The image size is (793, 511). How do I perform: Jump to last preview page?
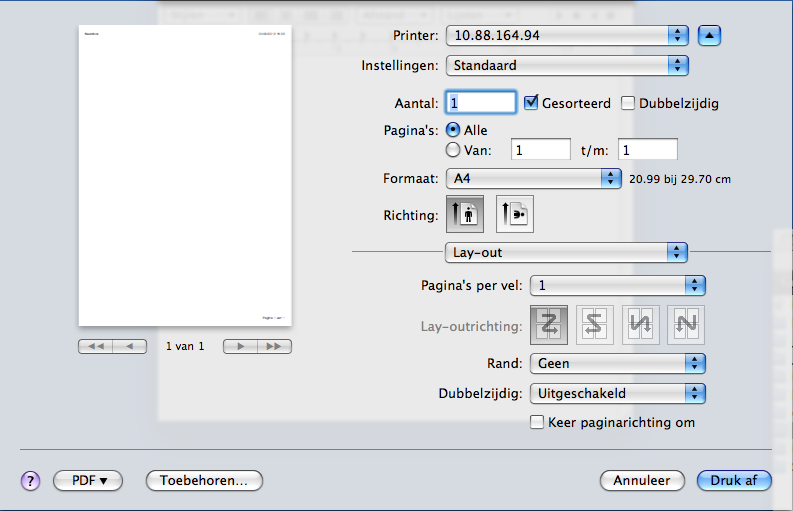point(274,347)
